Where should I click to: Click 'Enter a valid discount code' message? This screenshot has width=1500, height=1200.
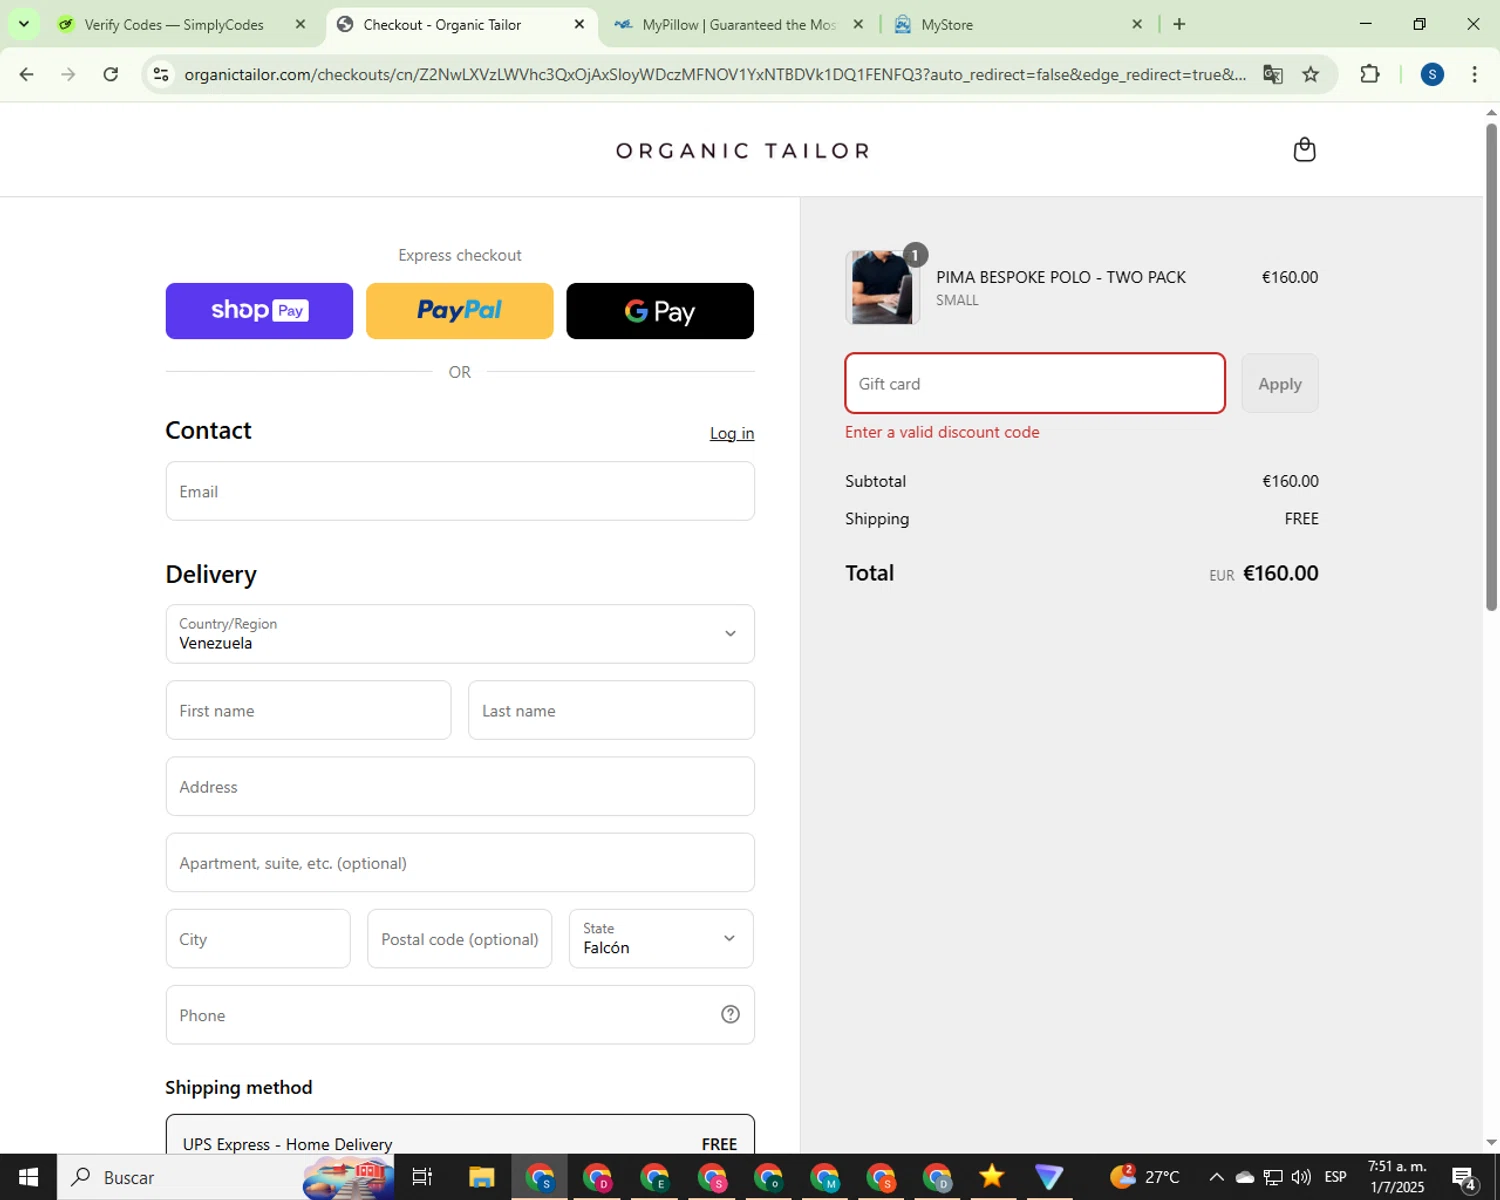(942, 432)
